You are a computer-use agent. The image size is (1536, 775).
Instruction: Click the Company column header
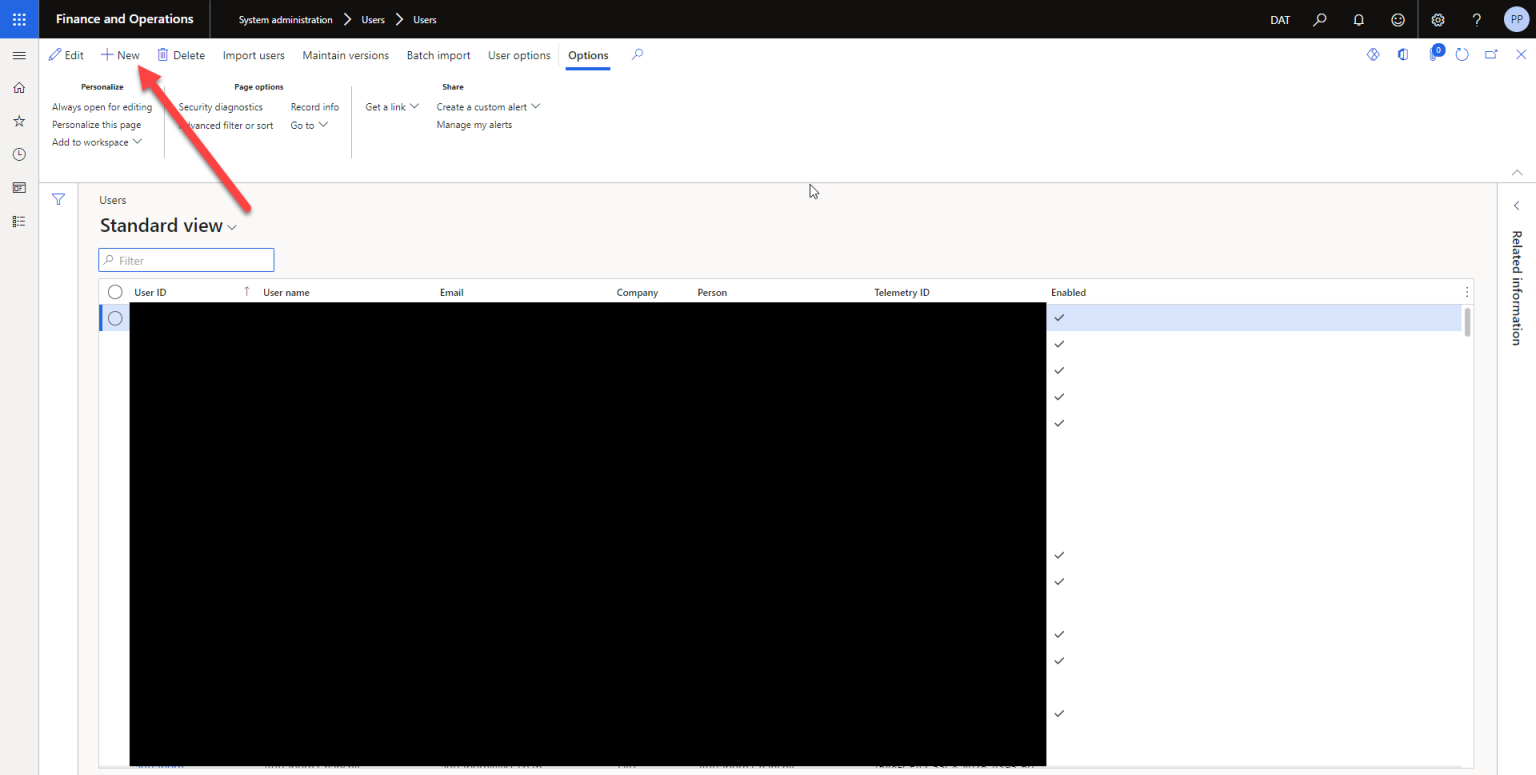[637, 292]
